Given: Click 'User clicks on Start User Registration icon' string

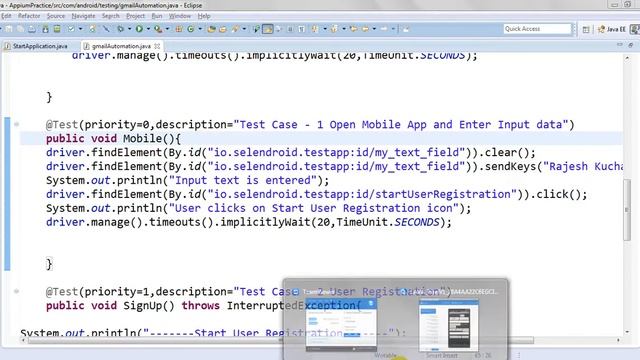Looking at the screenshot, I should 313,208.
